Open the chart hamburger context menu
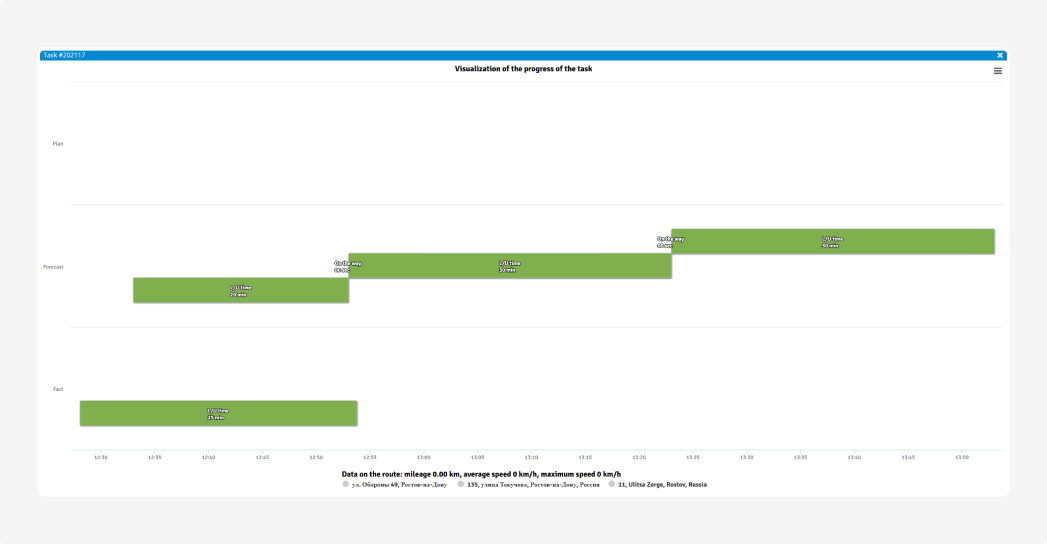The height and width of the screenshot is (544, 1047). 997,71
